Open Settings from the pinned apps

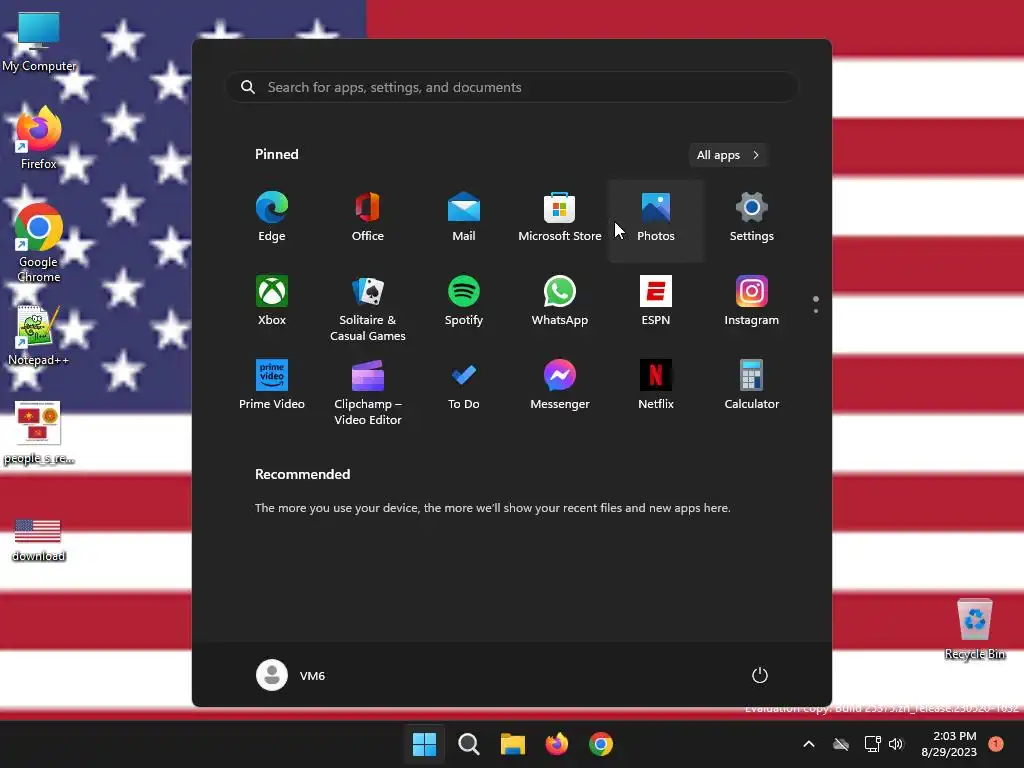(752, 217)
